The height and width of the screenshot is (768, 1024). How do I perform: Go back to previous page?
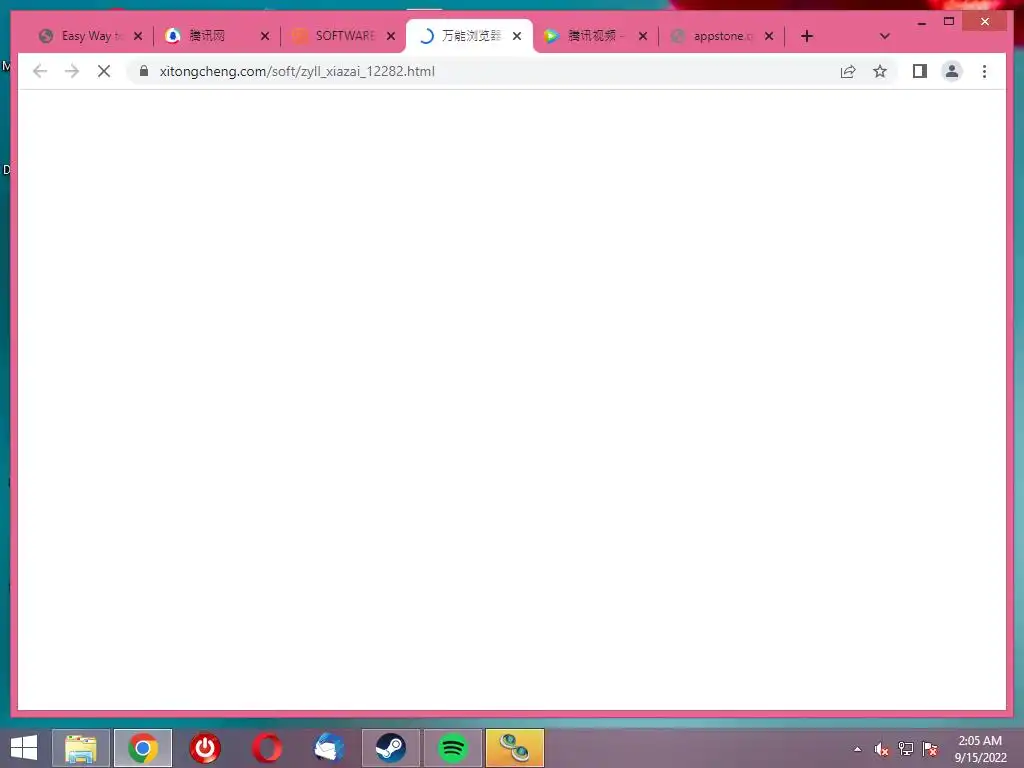[40, 71]
